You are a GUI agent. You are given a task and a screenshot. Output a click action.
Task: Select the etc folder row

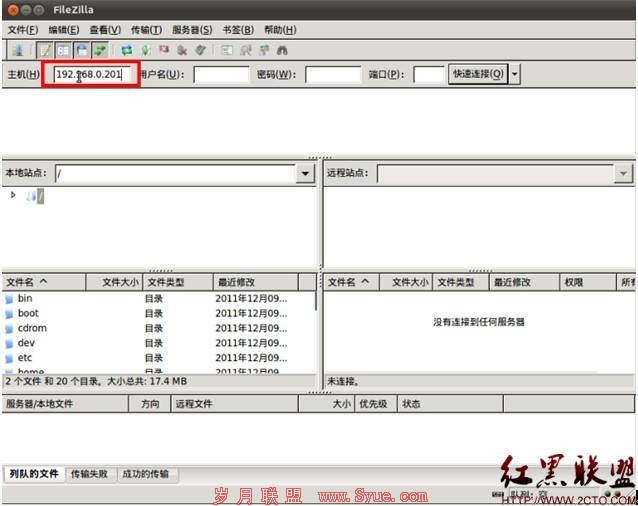pos(159,358)
